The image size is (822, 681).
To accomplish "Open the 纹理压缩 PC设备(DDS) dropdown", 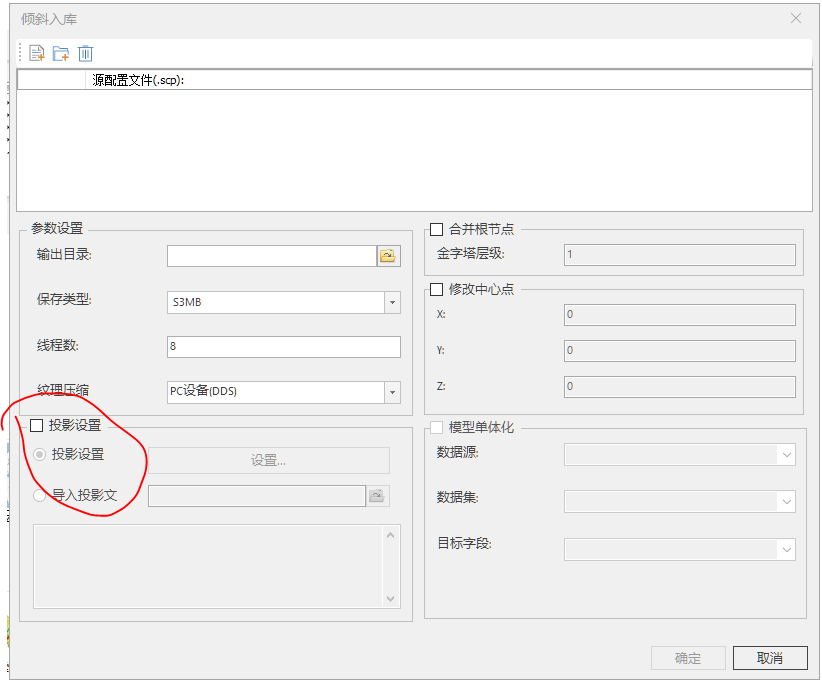I will pyautogui.click(x=393, y=392).
